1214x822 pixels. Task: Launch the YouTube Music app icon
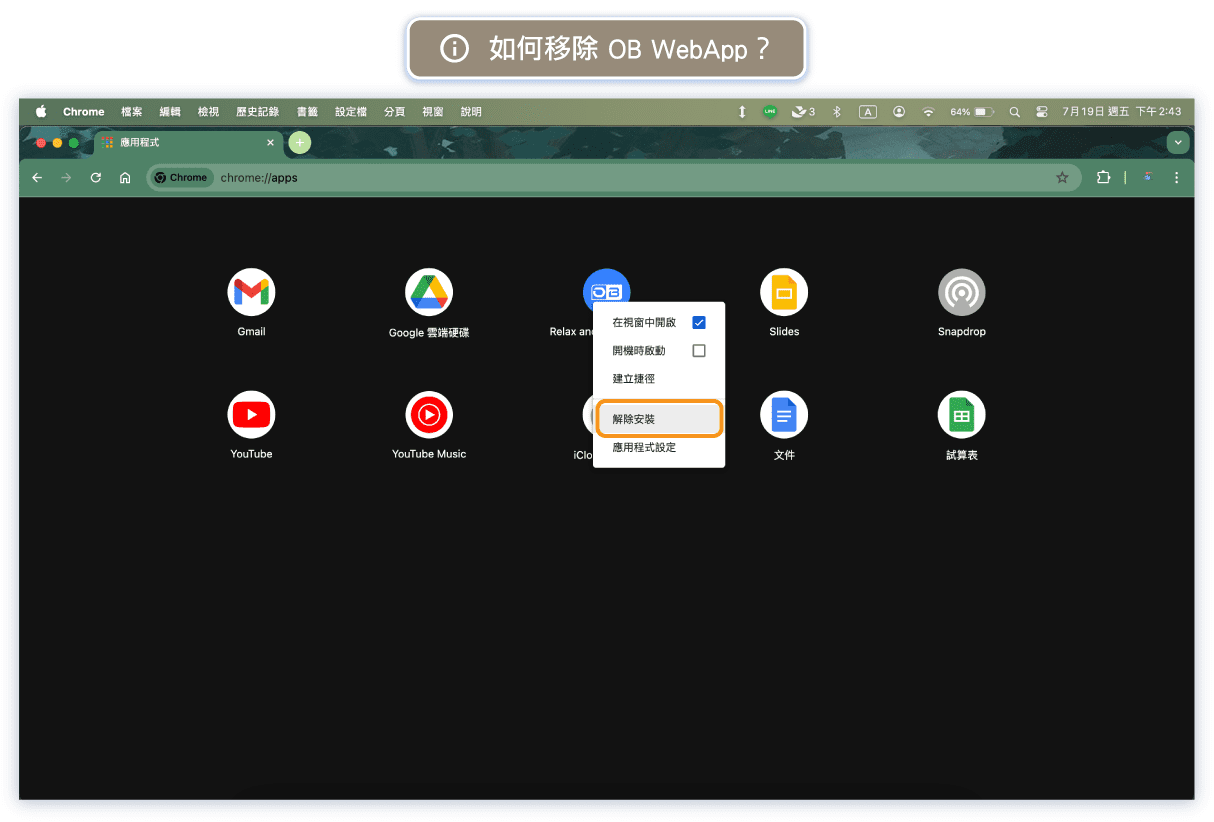[428, 414]
